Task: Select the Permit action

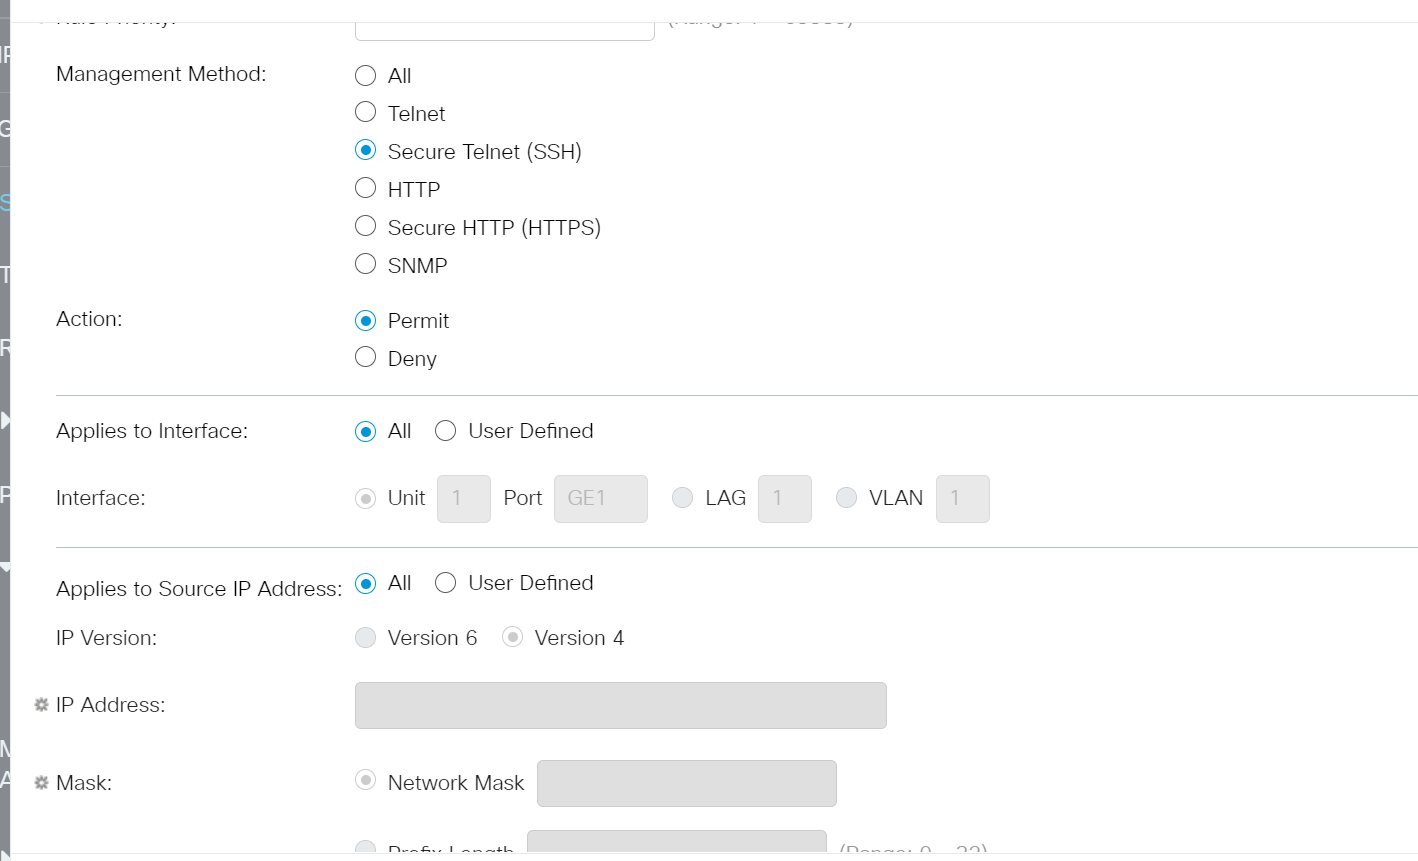Action: click(365, 320)
